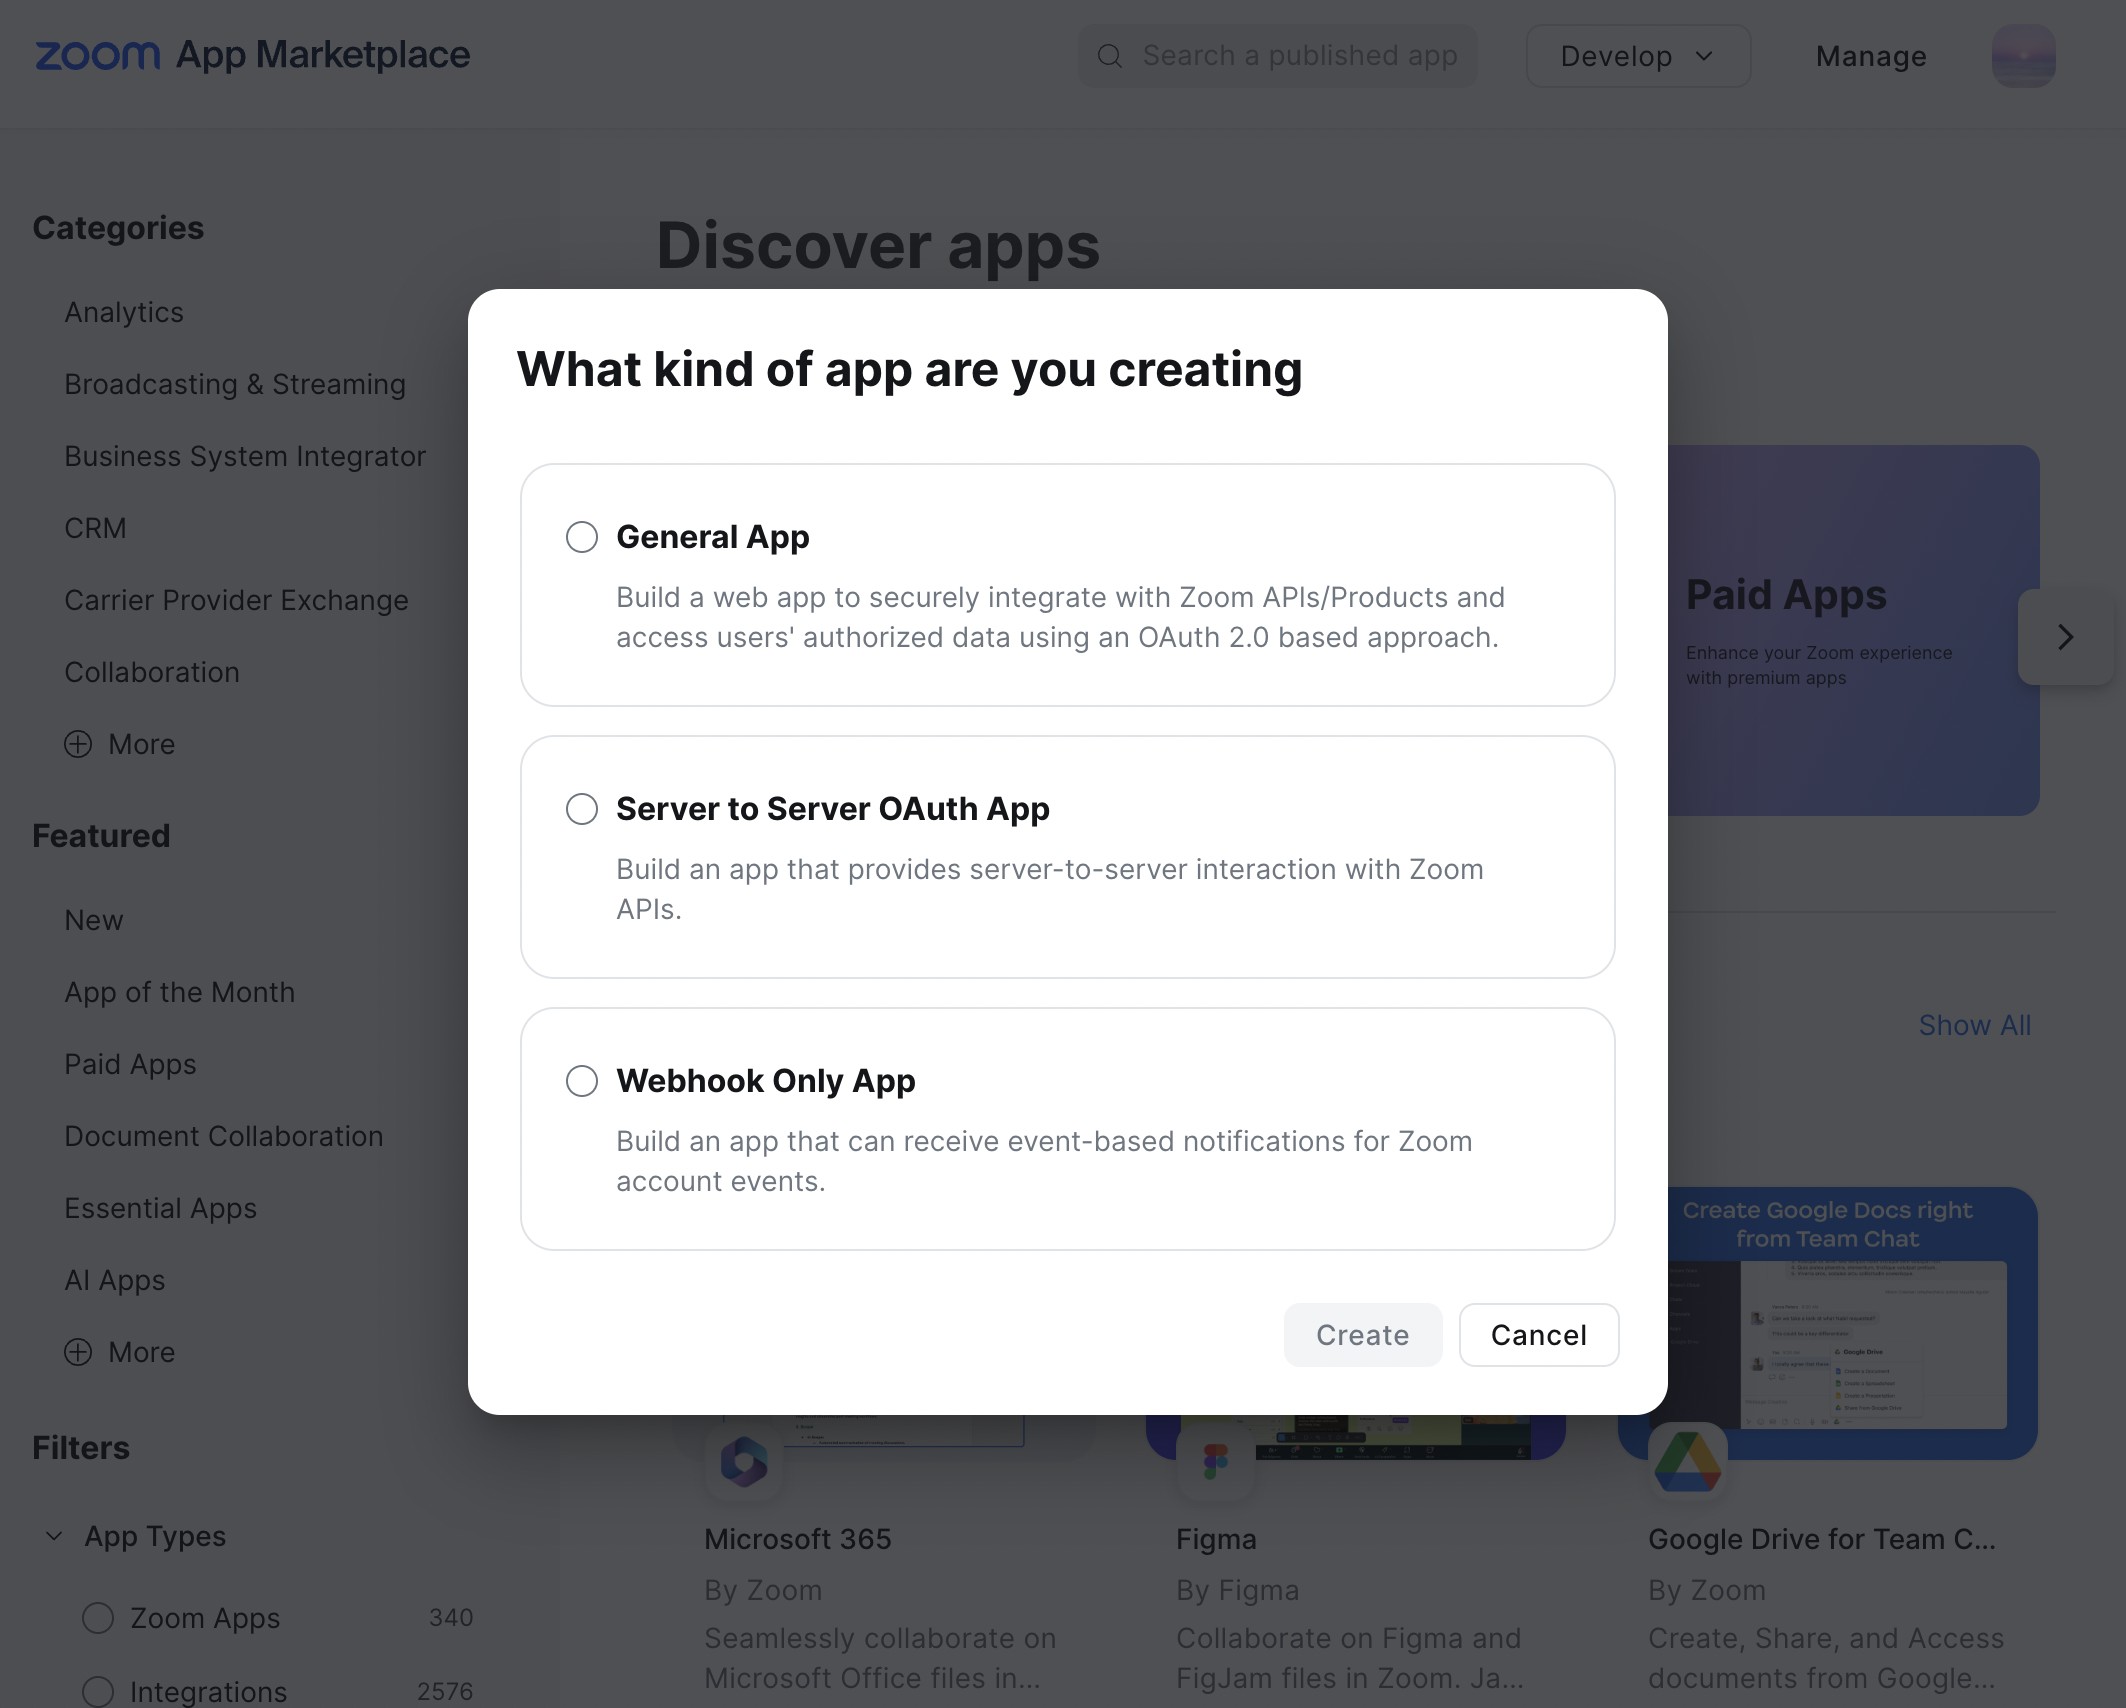Open Carrier Provider Exchange category
The width and height of the screenshot is (2126, 1708).
coord(236,600)
